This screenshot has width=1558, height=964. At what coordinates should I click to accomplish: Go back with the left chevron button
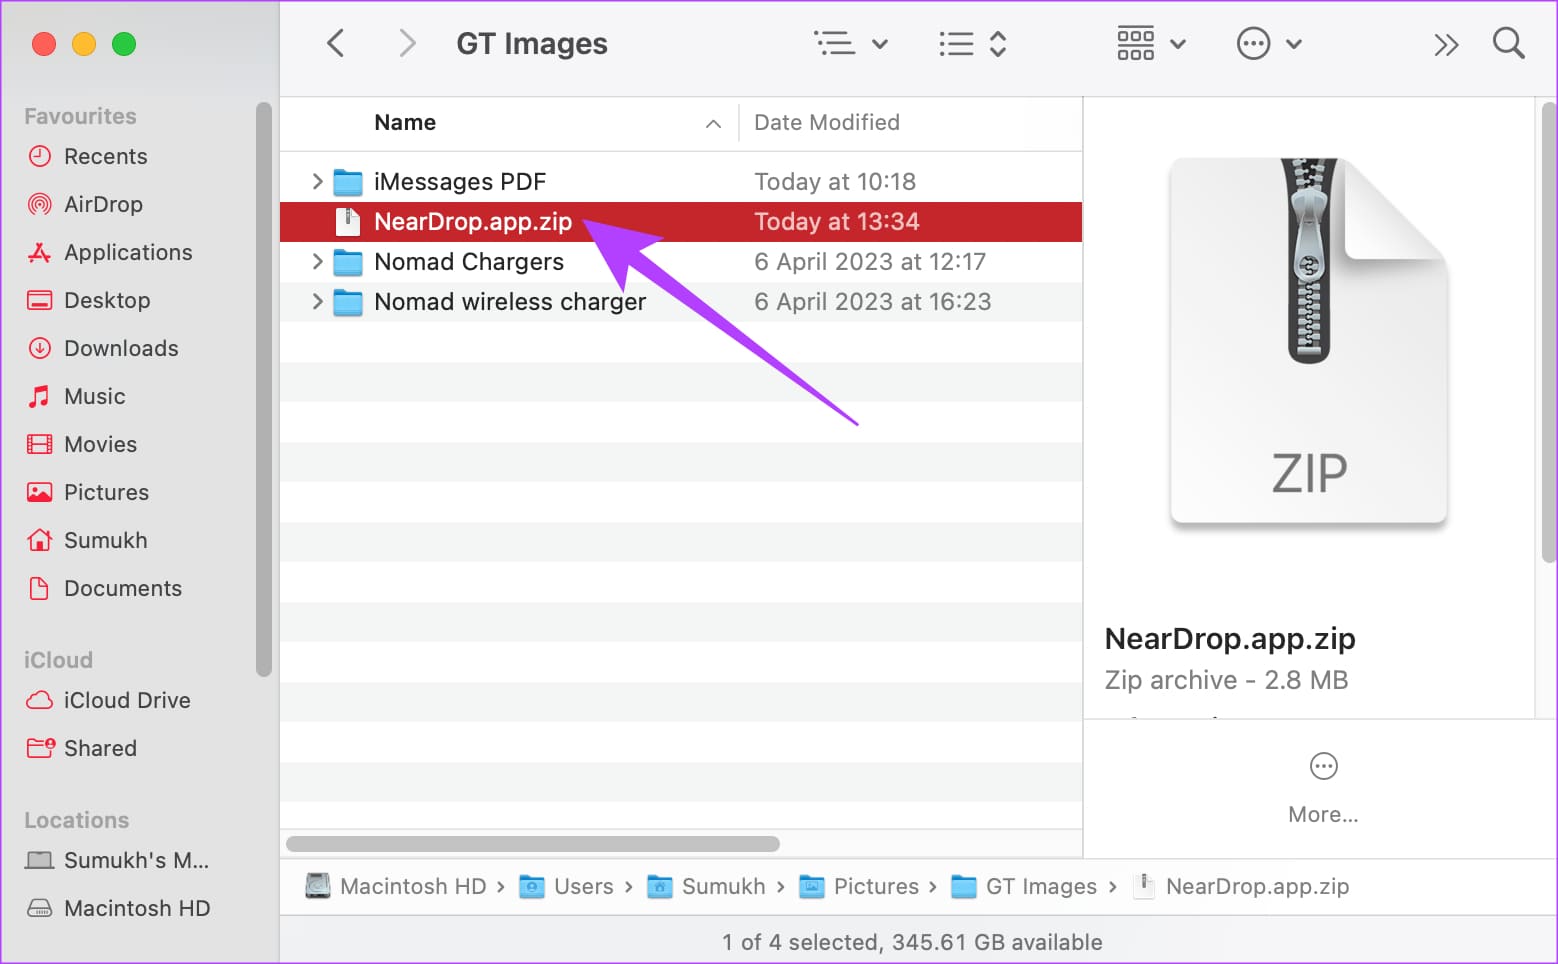coord(336,43)
